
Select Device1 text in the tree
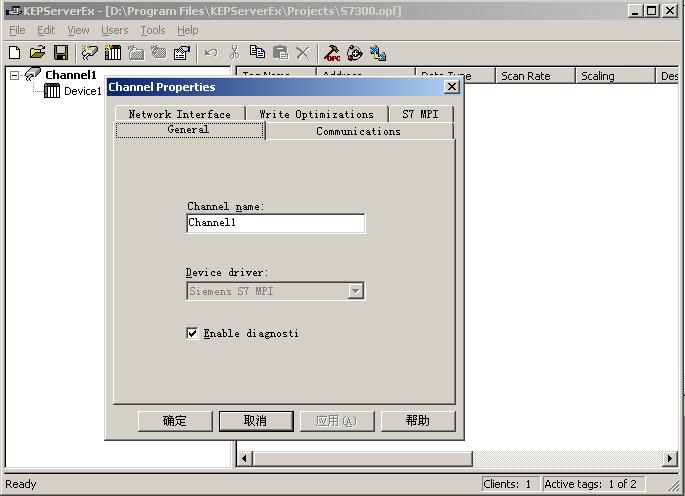pos(83,91)
